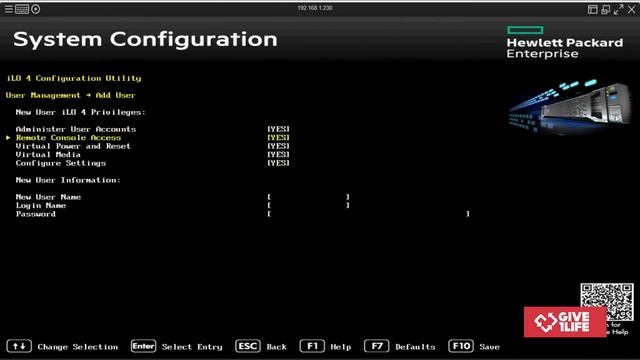Click the virtual media disc icon
Viewport: 640px width, 360px height.
pos(36,9)
